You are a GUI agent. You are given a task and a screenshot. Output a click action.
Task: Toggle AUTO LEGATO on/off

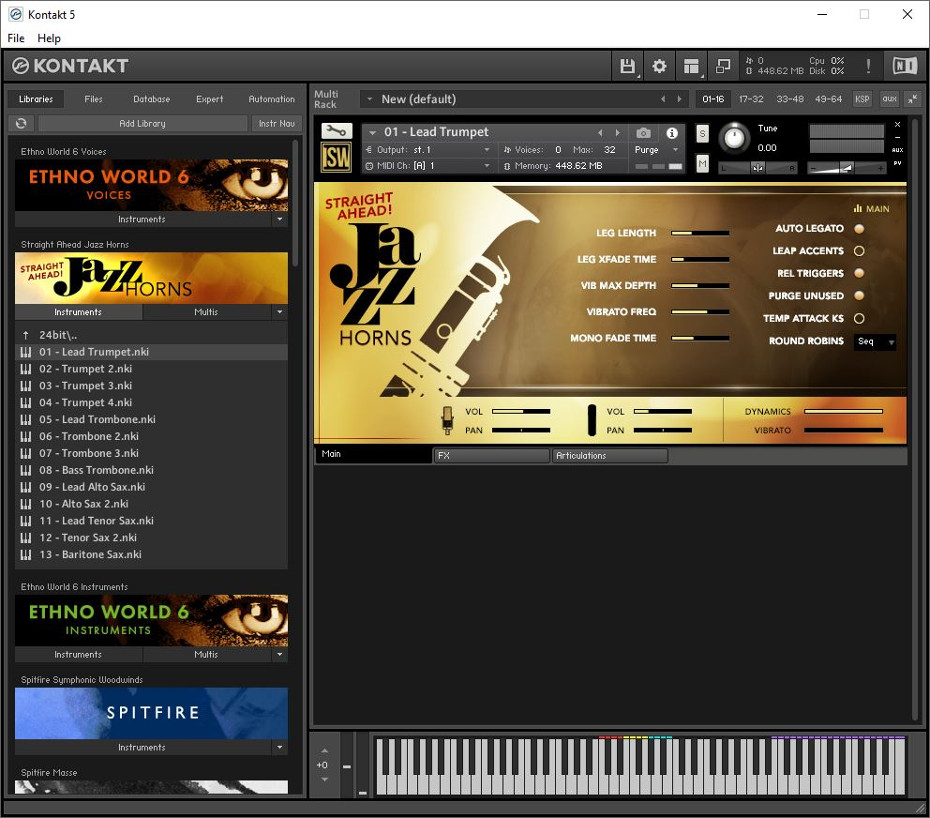[859, 228]
